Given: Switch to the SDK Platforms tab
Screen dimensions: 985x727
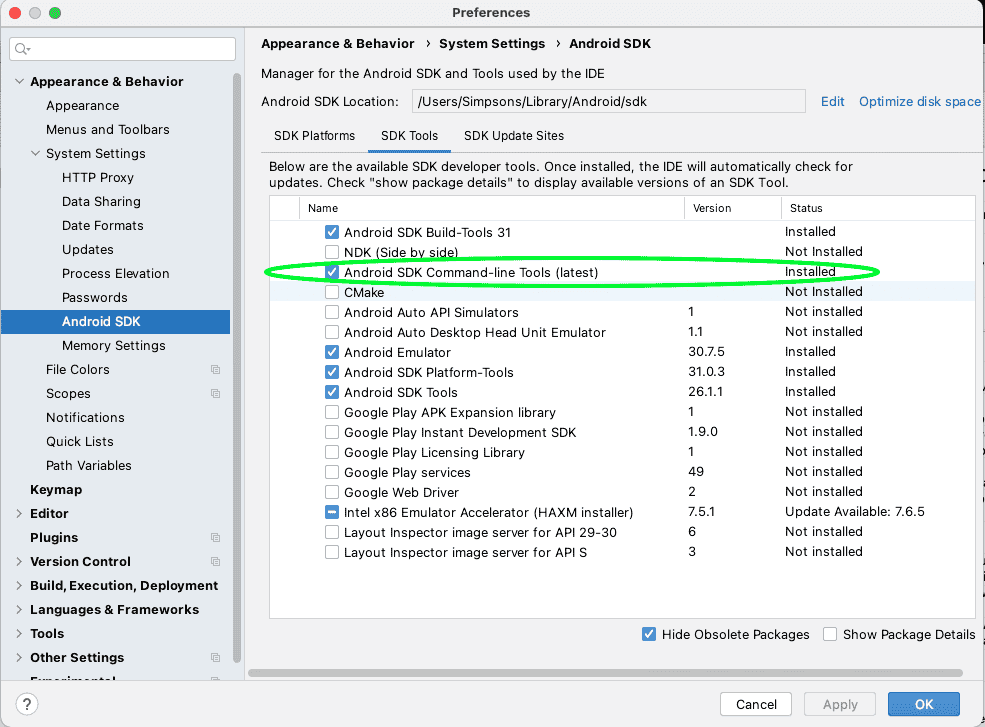Looking at the screenshot, I should click(x=314, y=136).
